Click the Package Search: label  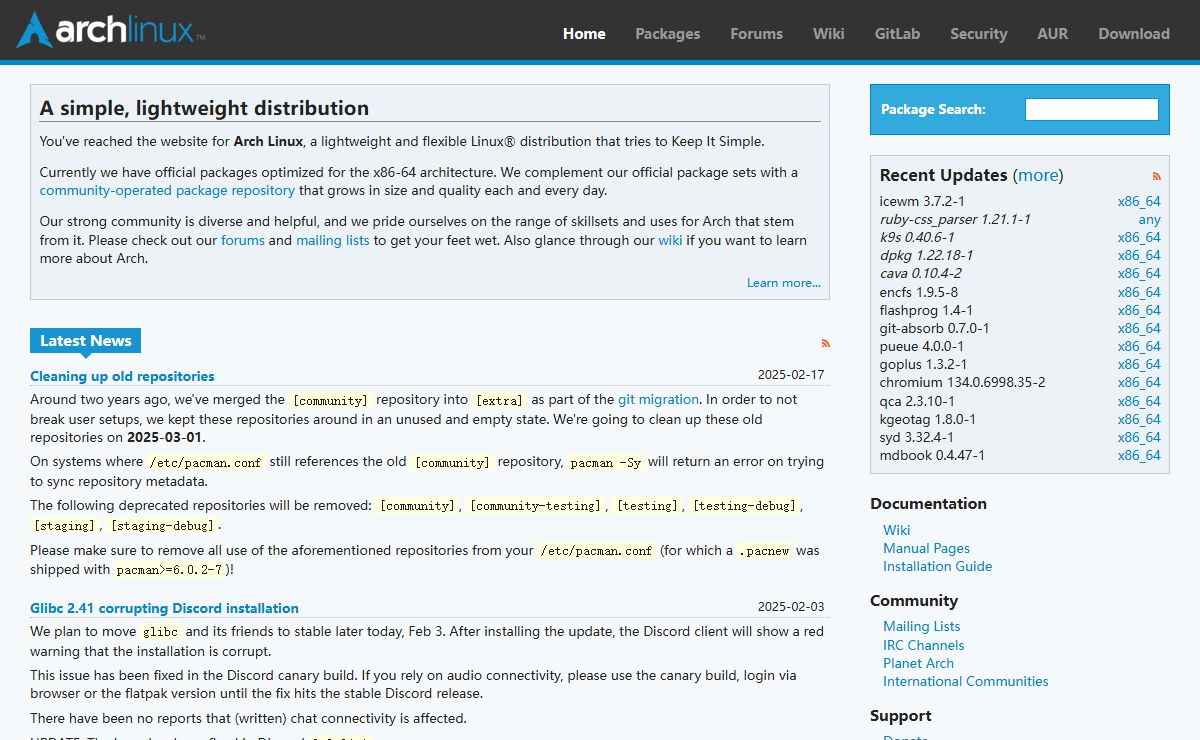933,110
